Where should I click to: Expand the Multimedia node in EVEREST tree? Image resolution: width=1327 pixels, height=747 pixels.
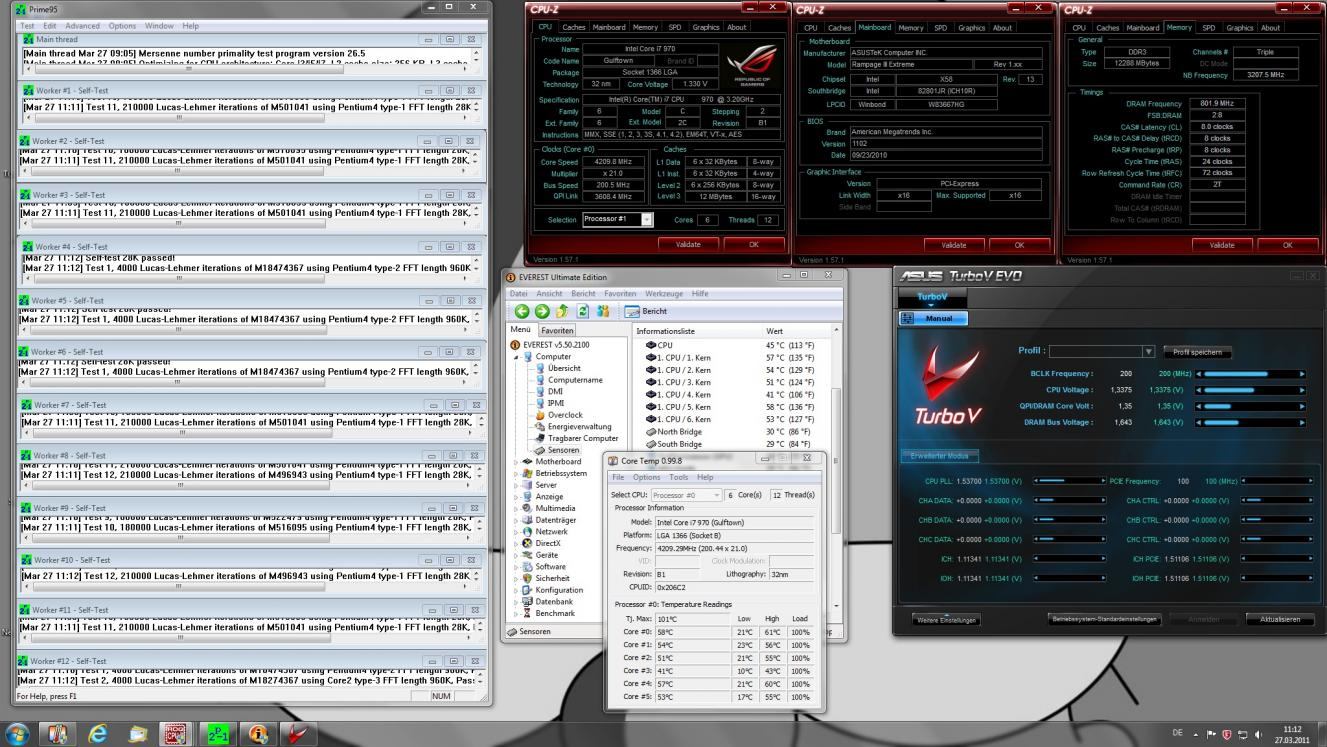click(517, 508)
